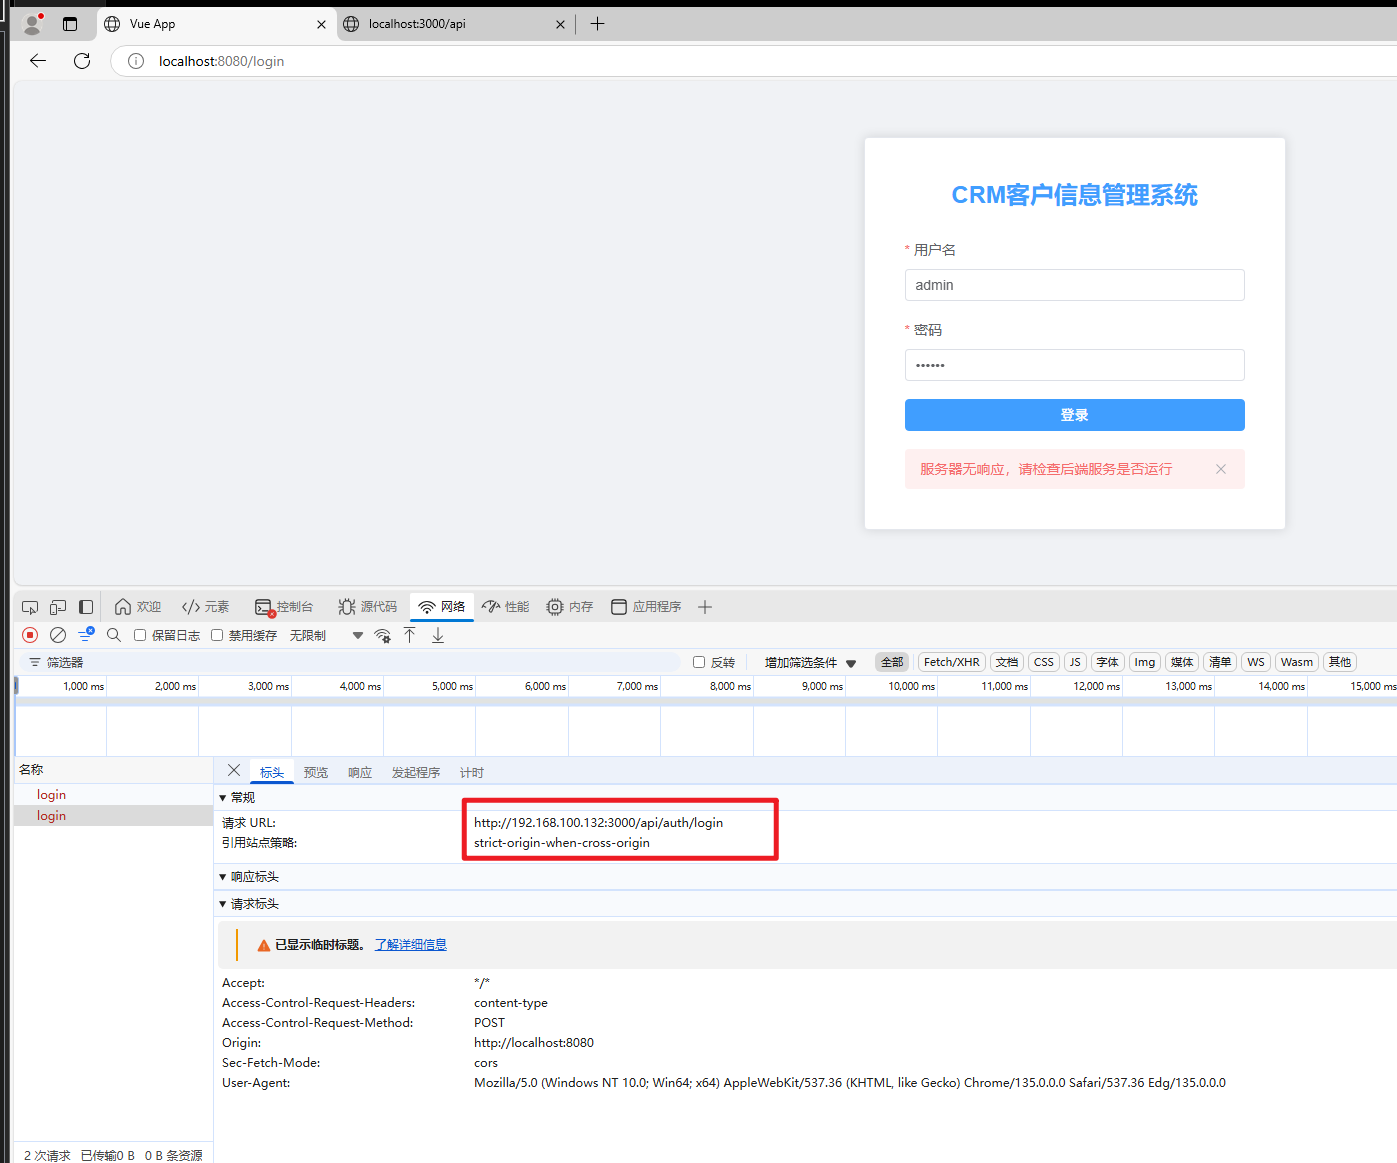The image size is (1397, 1163).
Task: Check the 反转 invert checkbox
Action: pos(699,662)
